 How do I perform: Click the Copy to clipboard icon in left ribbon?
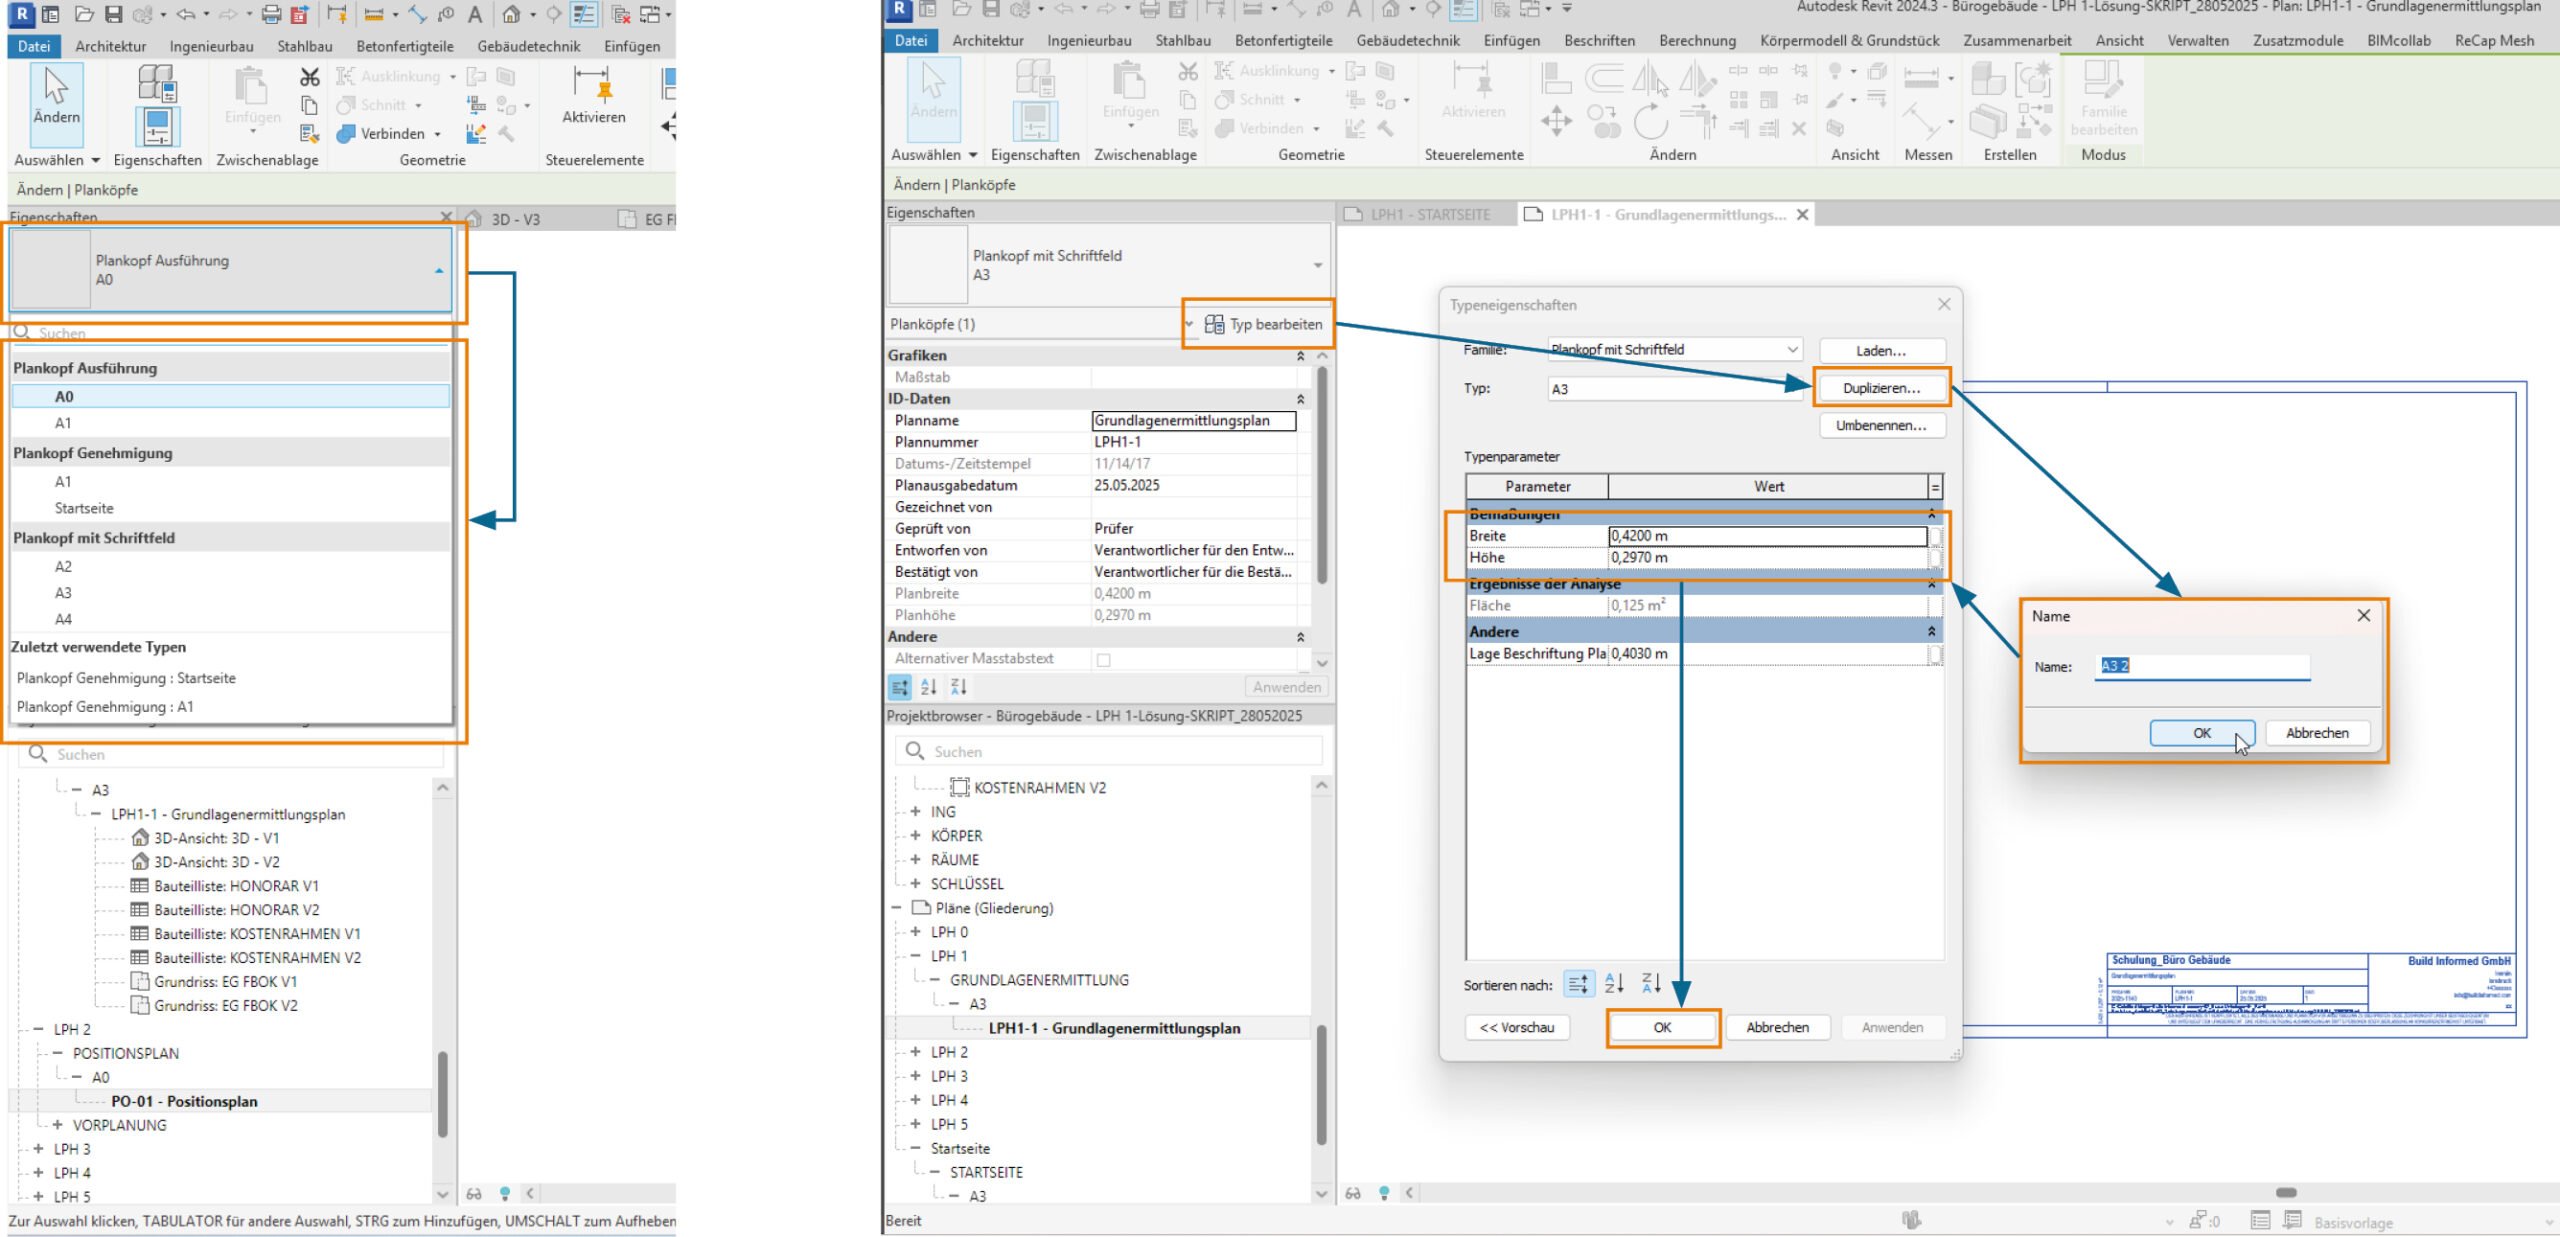click(310, 105)
